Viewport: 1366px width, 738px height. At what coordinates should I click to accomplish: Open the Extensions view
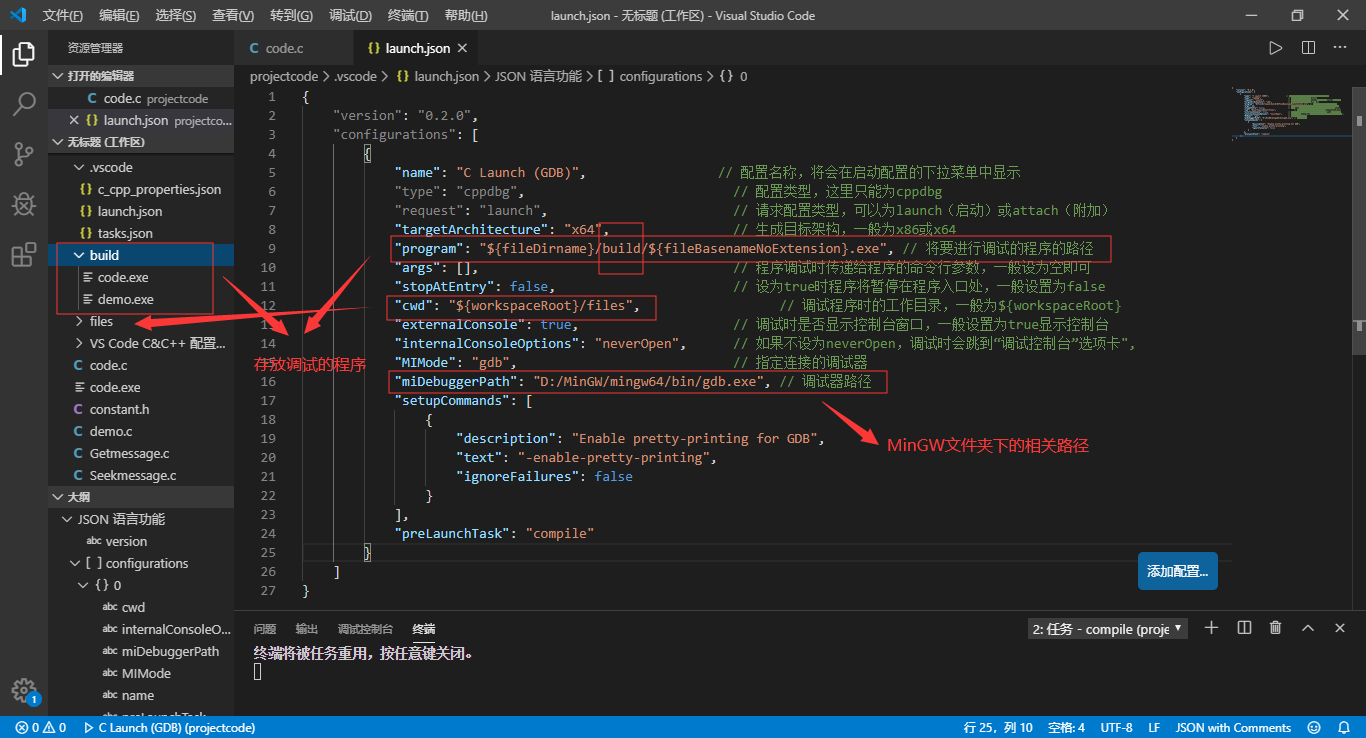24,255
